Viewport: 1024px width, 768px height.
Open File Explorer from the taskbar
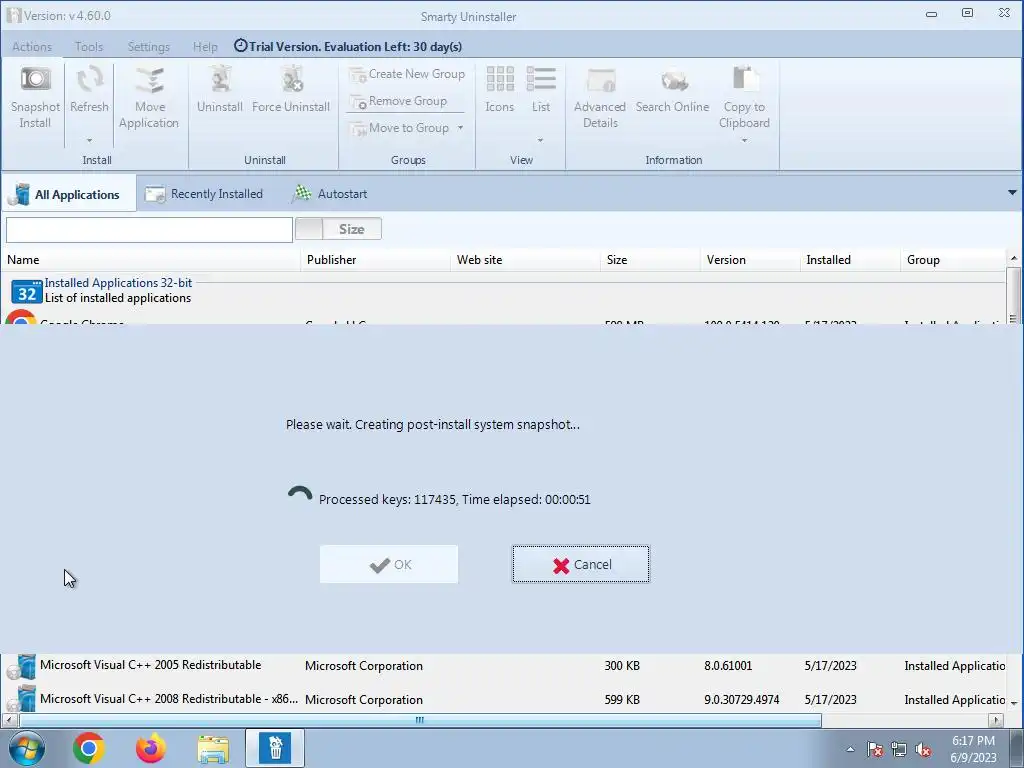pyautogui.click(x=214, y=748)
